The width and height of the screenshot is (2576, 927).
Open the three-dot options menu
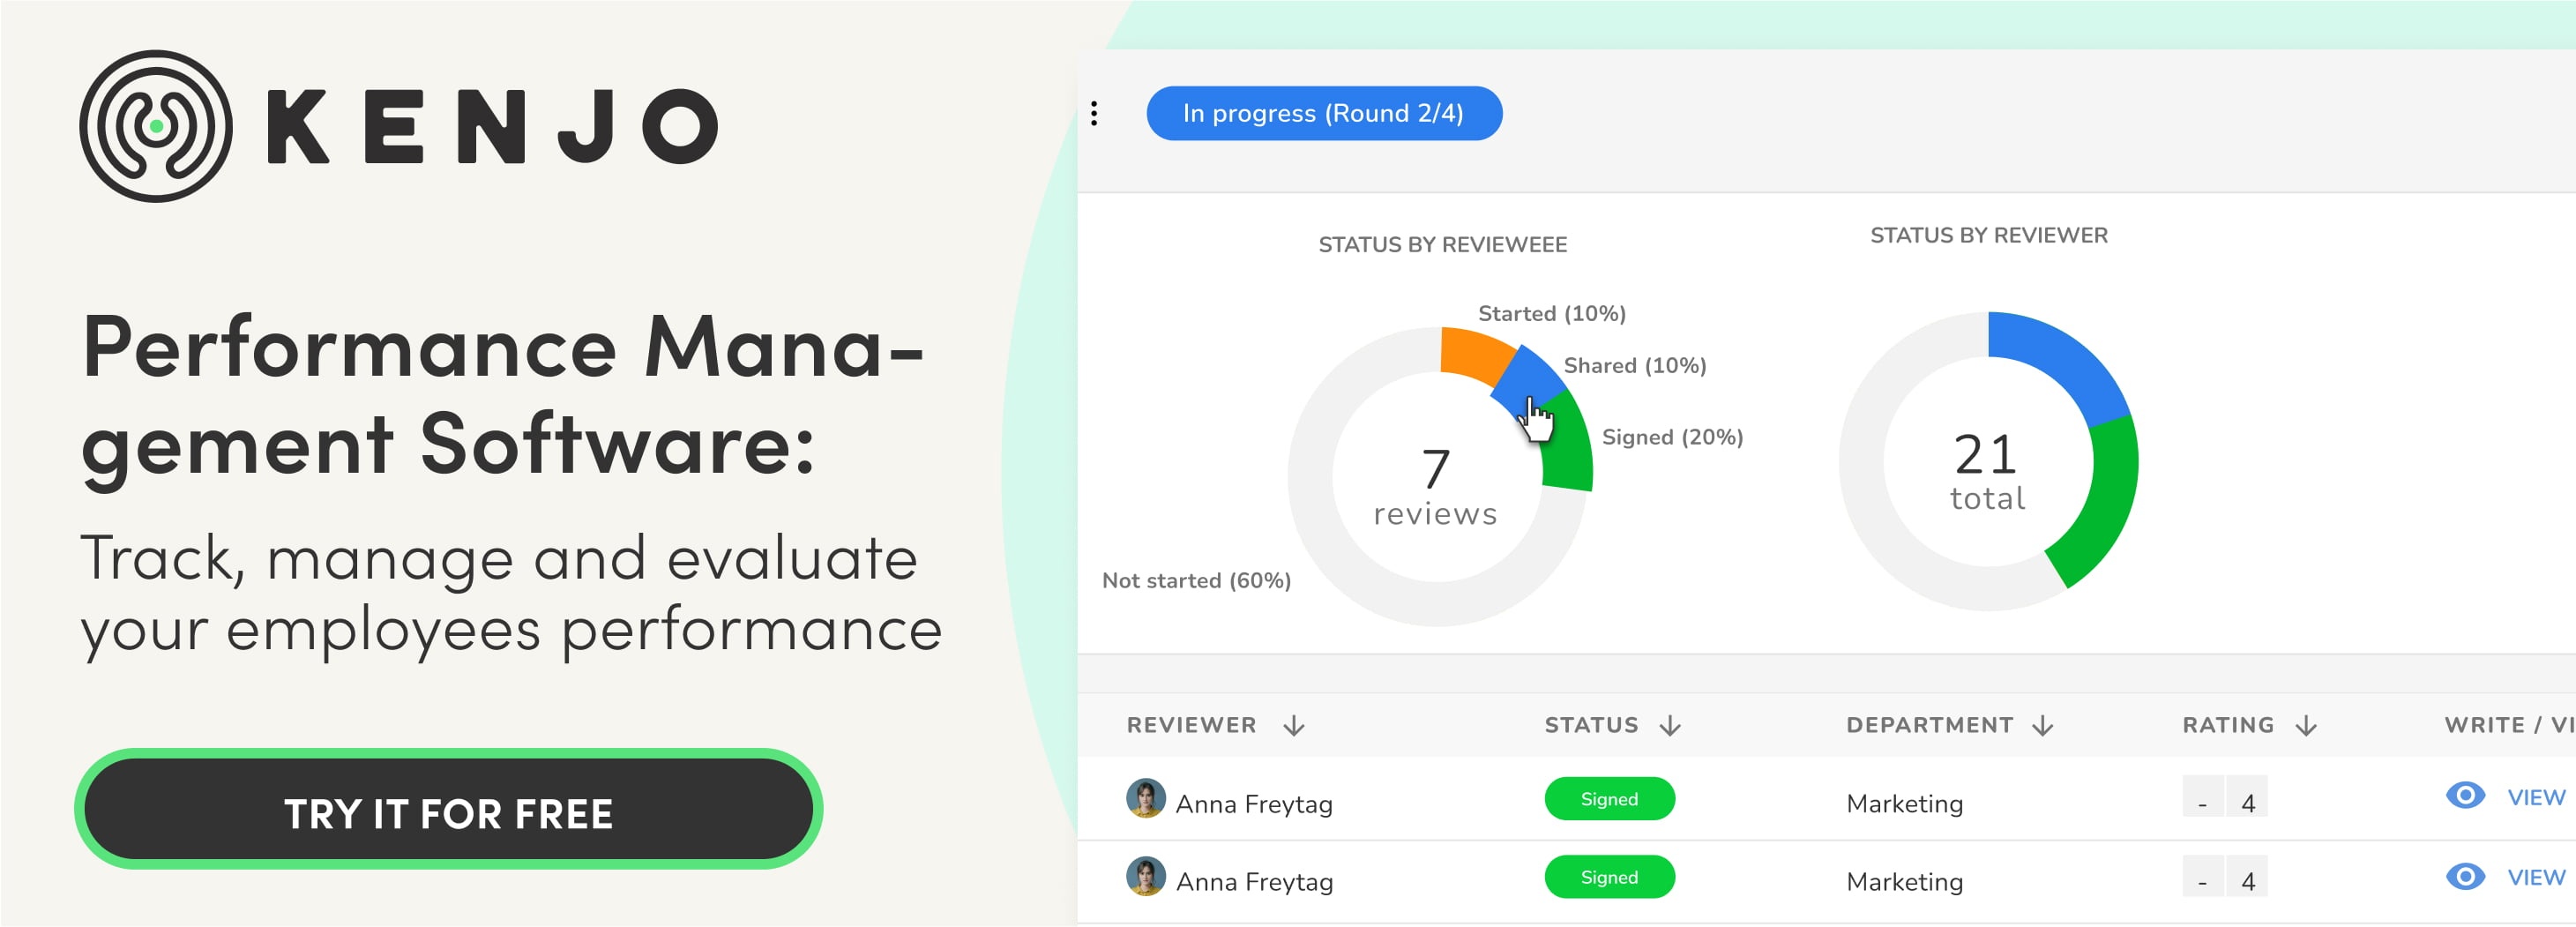click(x=1094, y=114)
